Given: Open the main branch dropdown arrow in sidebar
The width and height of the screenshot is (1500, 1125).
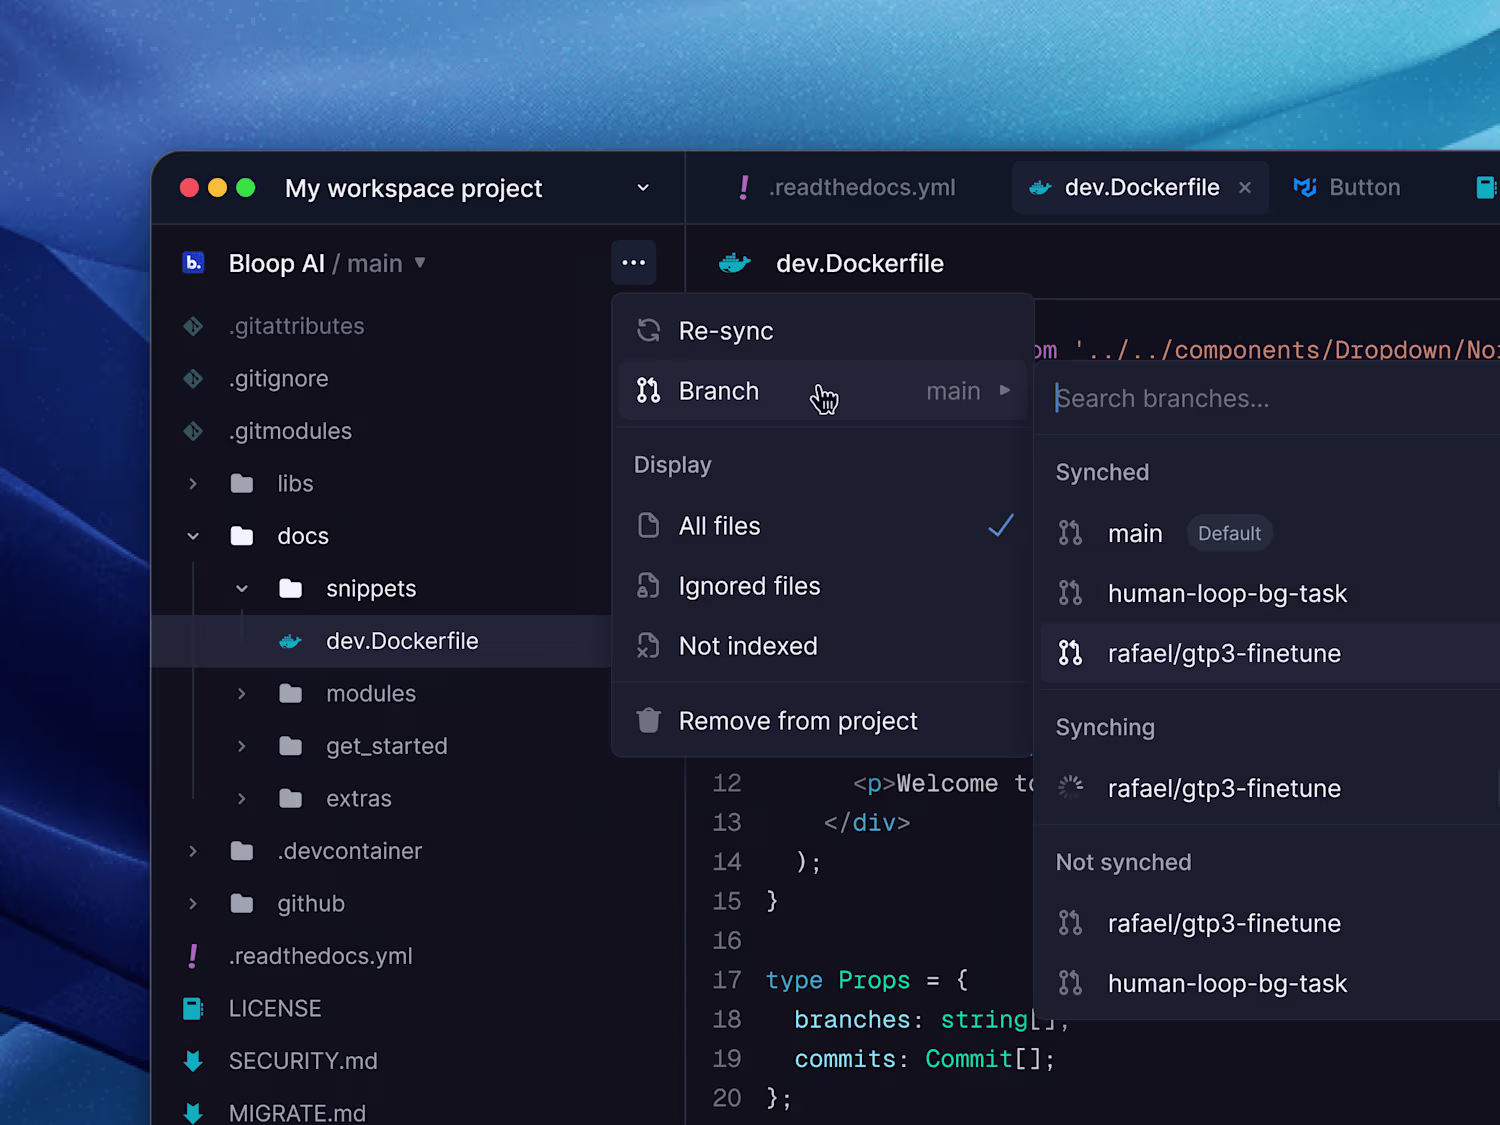Looking at the screenshot, I should [420, 263].
